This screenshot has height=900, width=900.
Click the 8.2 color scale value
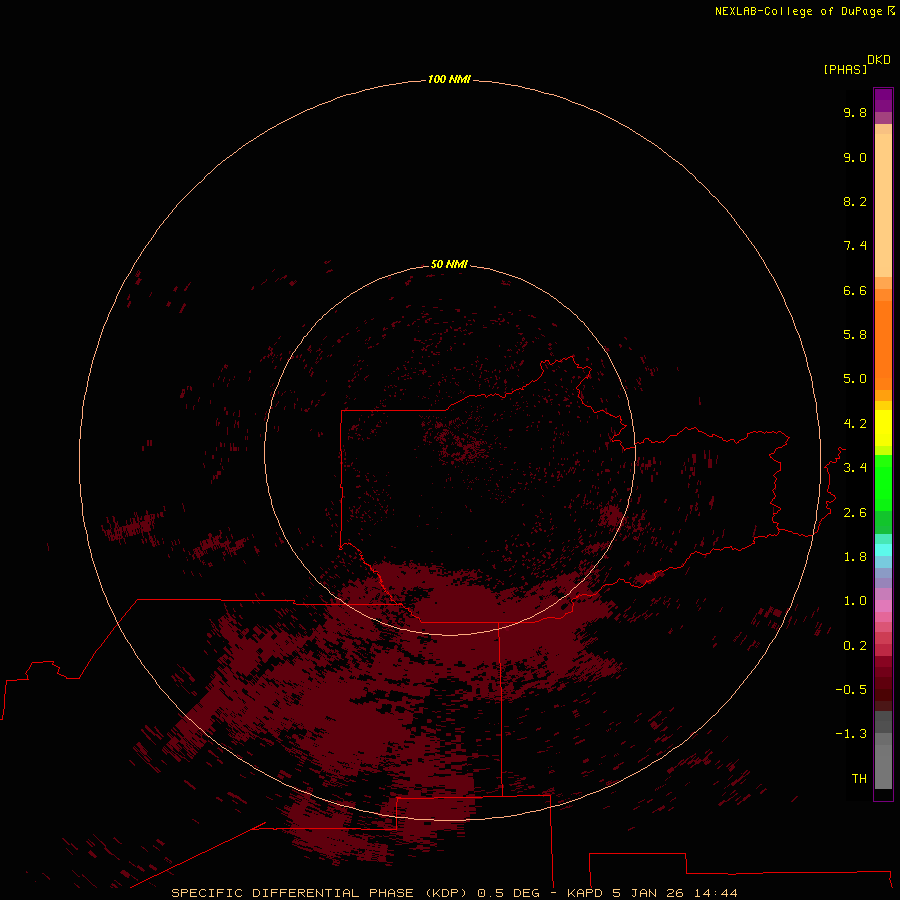pos(855,201)
